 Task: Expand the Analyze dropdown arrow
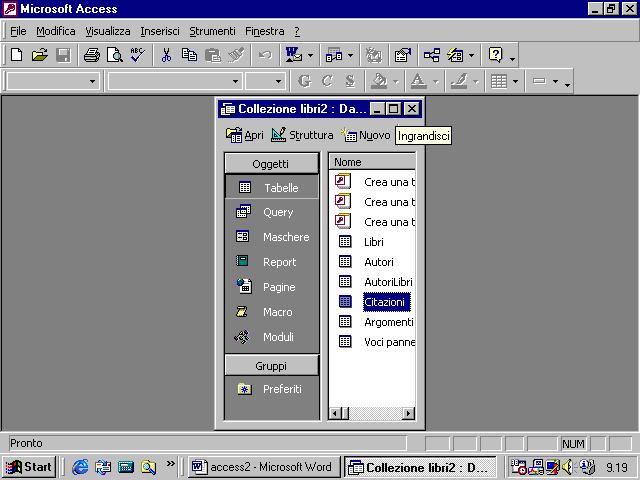pos(351,55)
